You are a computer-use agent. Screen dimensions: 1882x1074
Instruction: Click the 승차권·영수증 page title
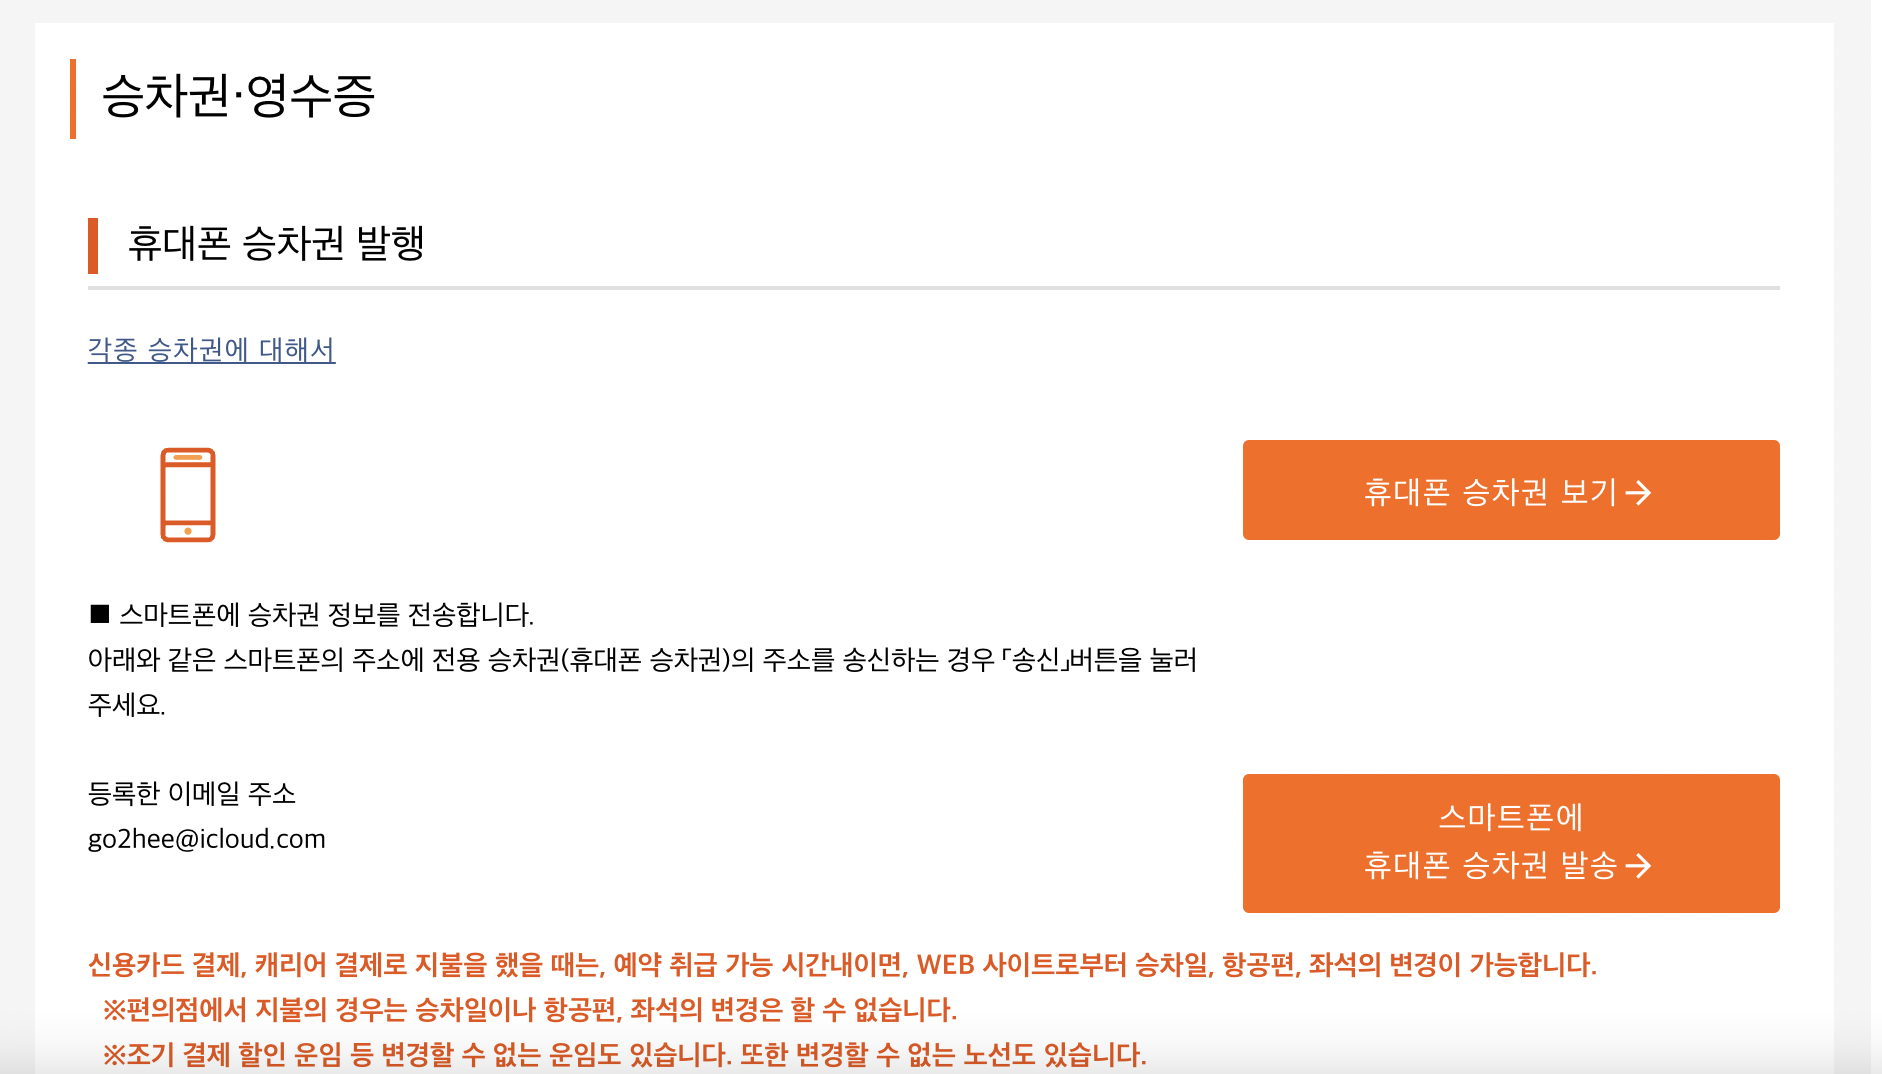click(x=238, y=97)
